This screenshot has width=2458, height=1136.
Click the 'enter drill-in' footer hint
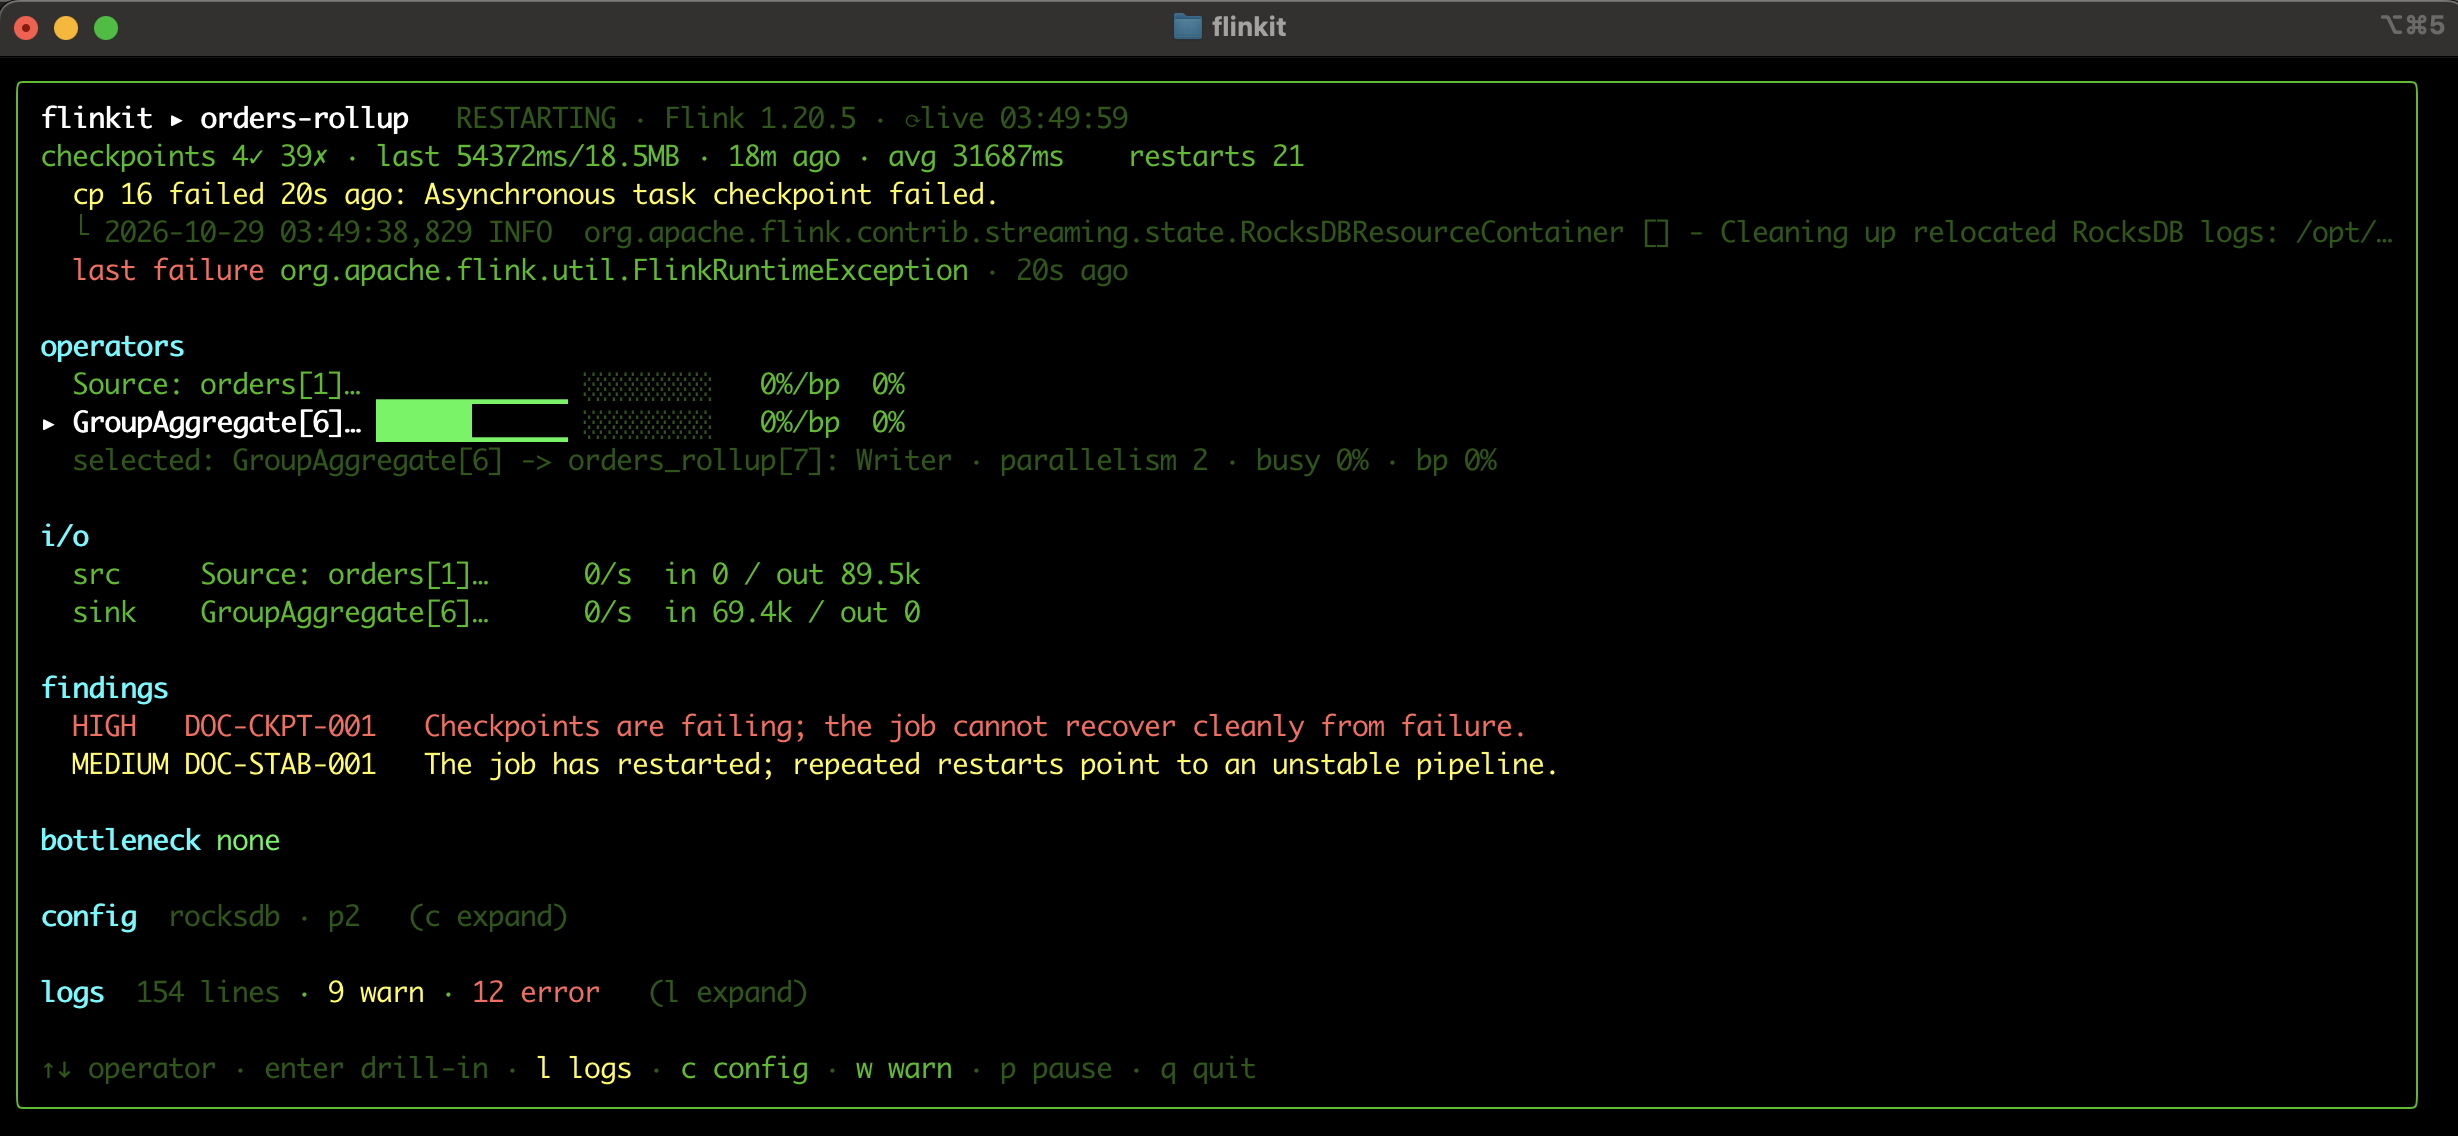tap(376, 1069)
